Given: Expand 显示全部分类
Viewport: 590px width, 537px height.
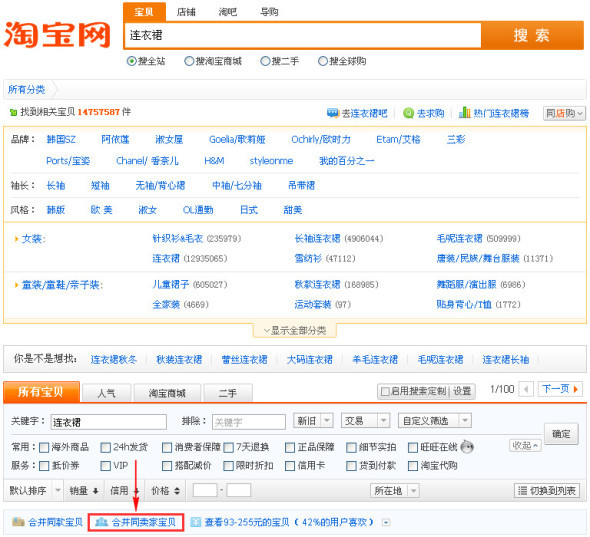Looking at the screenshot, I should 295,330.
